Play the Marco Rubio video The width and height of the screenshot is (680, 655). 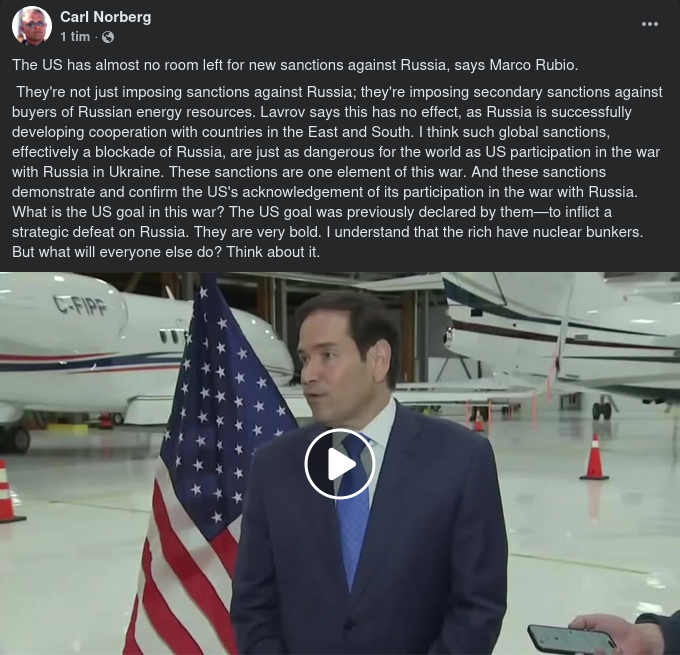(x=340, y=464)
